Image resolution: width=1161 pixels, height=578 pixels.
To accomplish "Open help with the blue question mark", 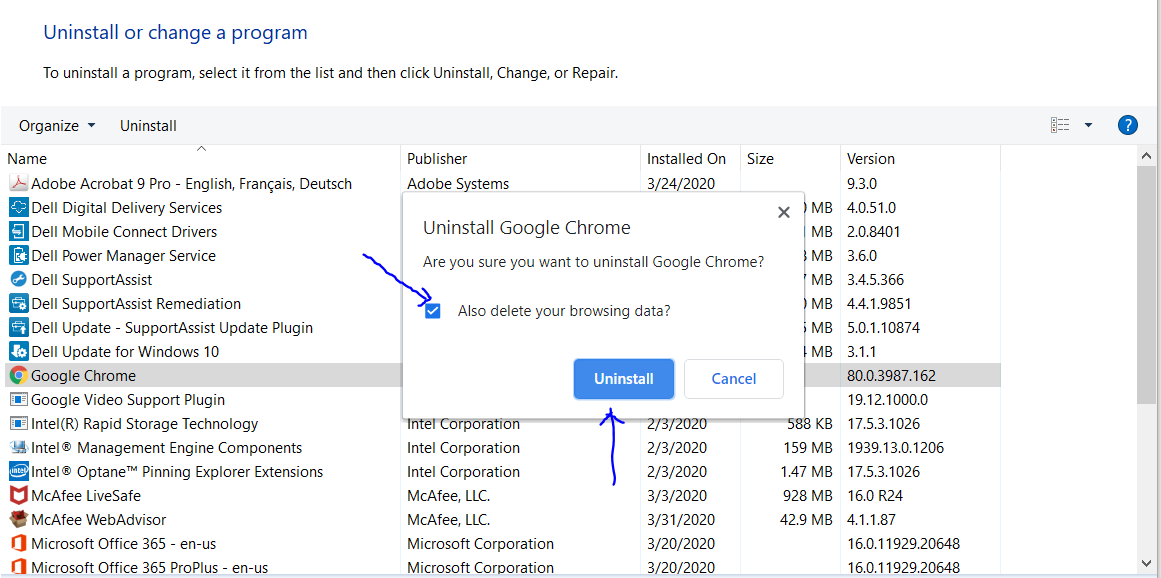I will (1128, 125).
